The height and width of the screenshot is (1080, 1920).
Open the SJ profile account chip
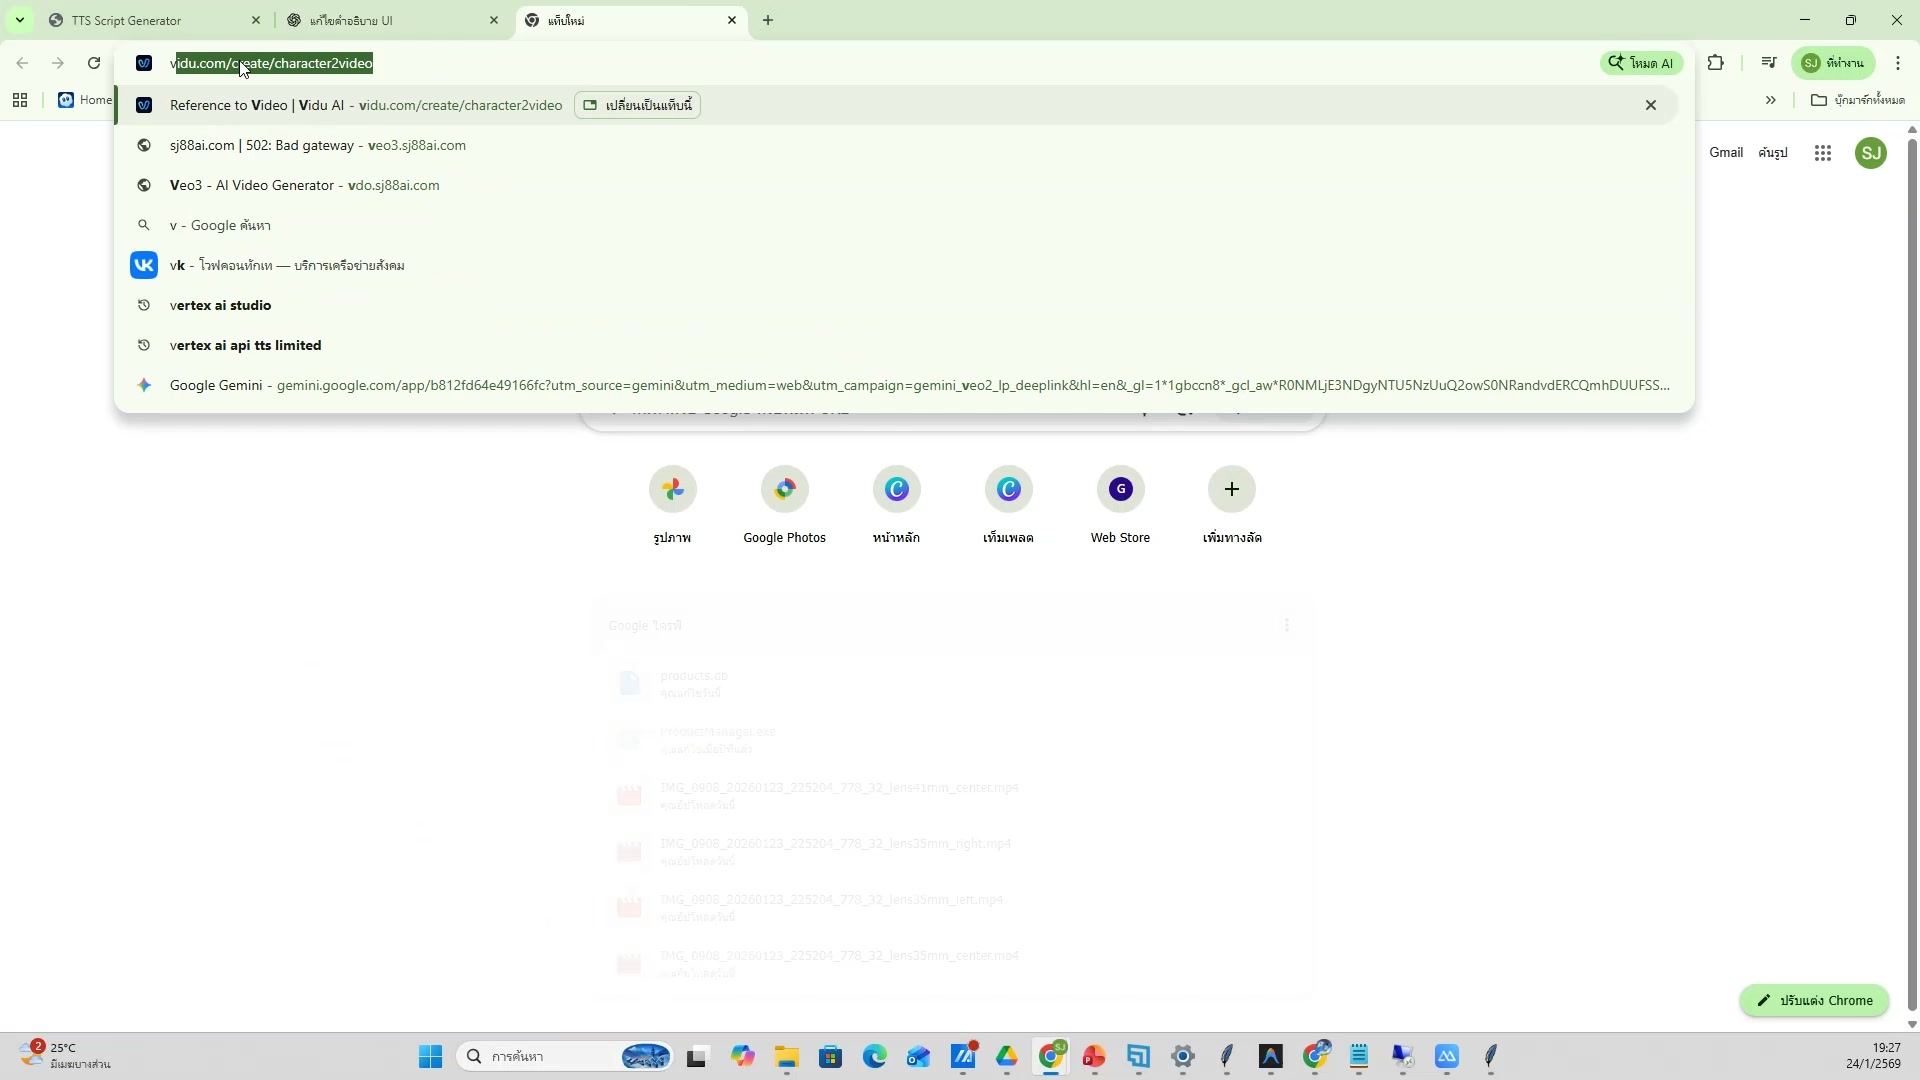1833,62
